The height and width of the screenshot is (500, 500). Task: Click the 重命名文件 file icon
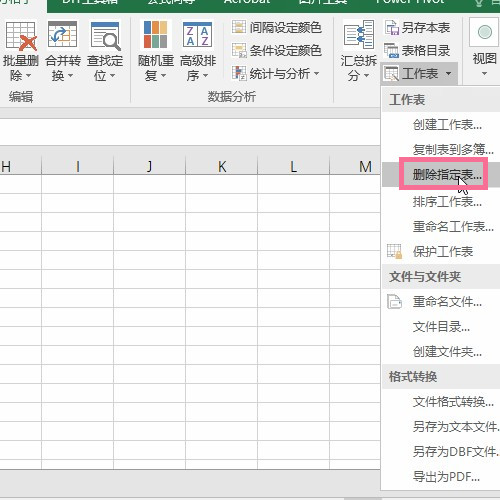pyautogui.click(x=394, y=302)
